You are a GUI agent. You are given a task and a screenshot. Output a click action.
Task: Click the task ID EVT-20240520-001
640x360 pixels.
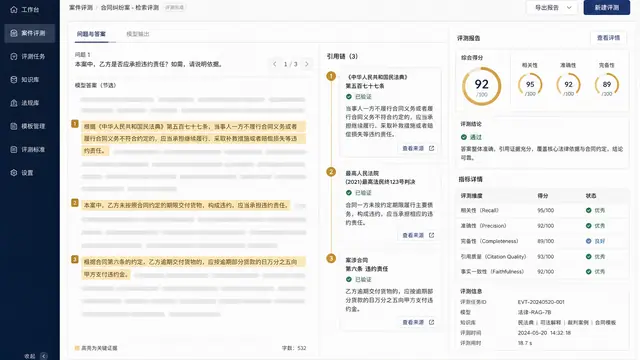[x=541, y=302]
